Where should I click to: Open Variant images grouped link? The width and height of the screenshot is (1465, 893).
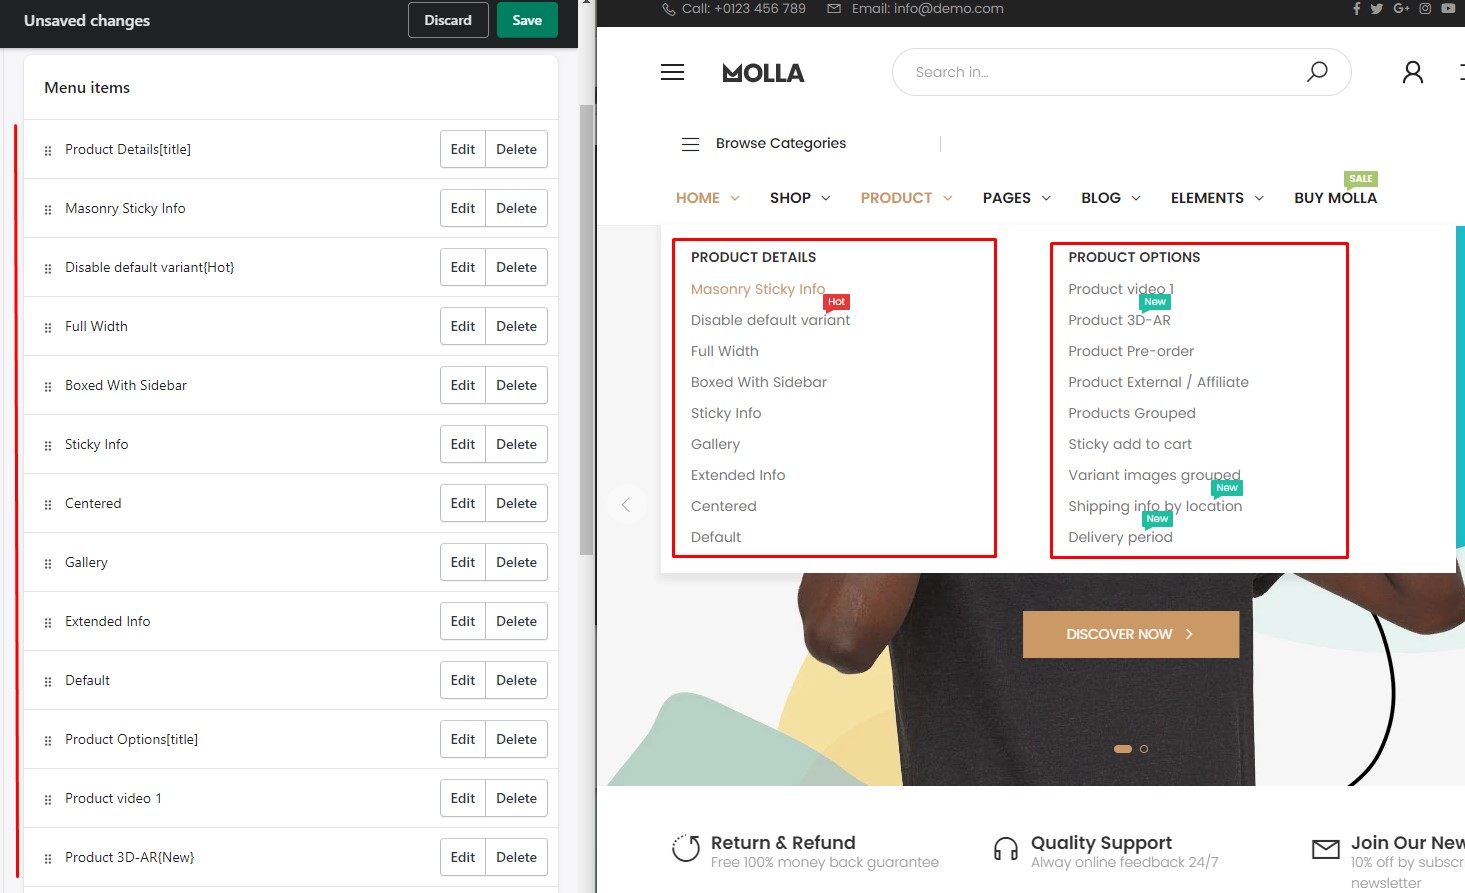pos(1154,475)
